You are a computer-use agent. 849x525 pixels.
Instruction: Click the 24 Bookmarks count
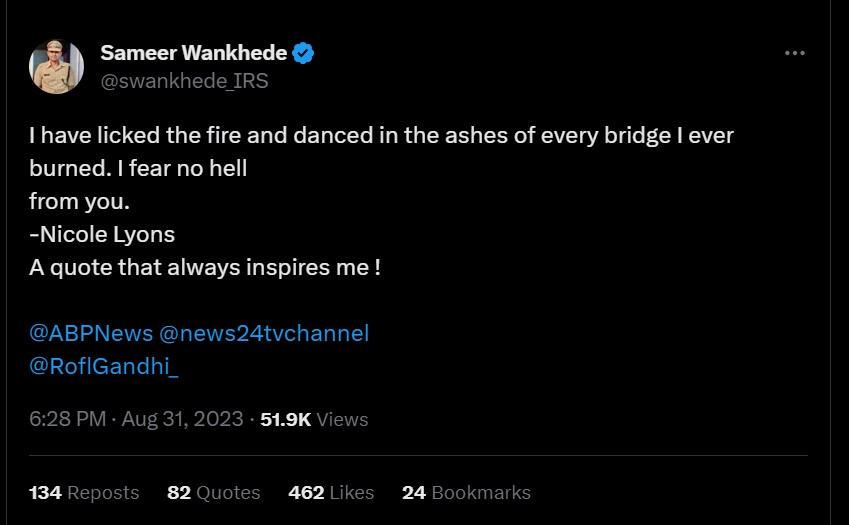coord(466,492)
